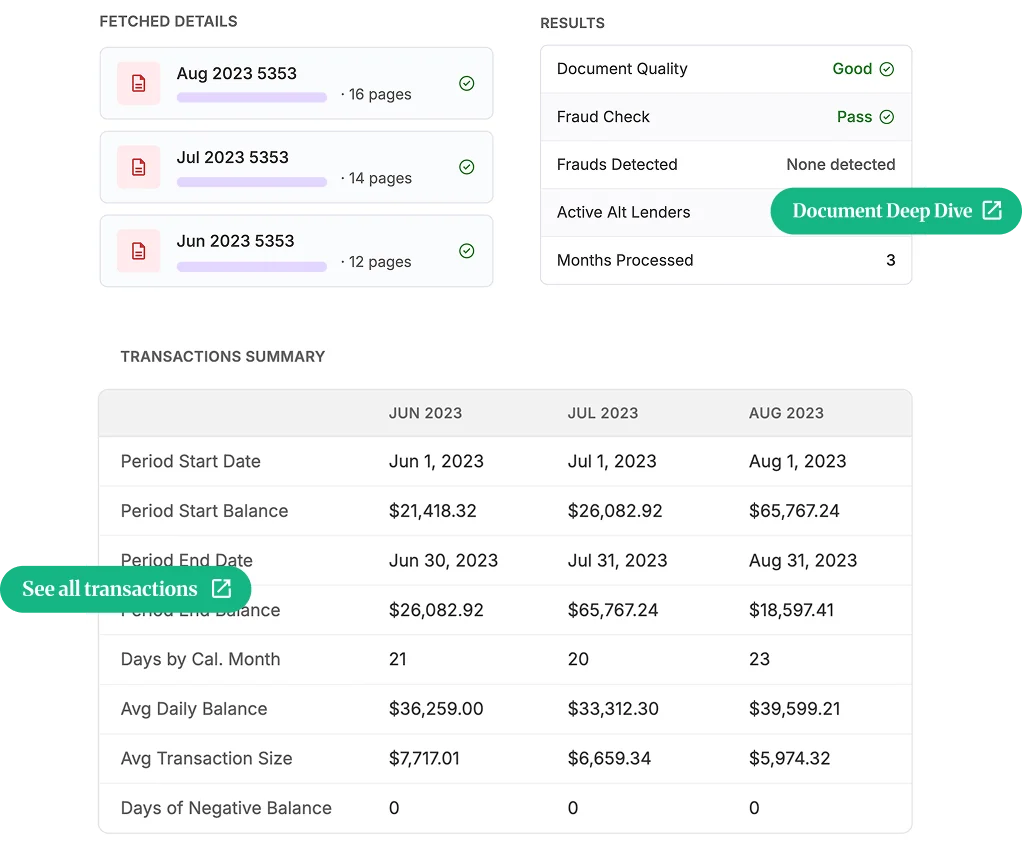Click the external-link icon on See all transactions
1022x850 pixels.
221,589
